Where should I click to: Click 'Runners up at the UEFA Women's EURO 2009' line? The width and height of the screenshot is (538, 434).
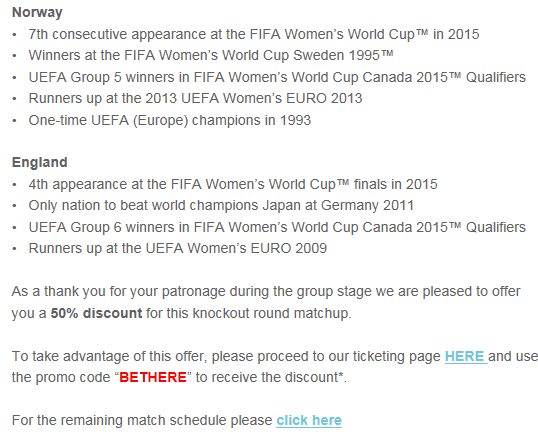pyautogui.click(x=178, y=248)
